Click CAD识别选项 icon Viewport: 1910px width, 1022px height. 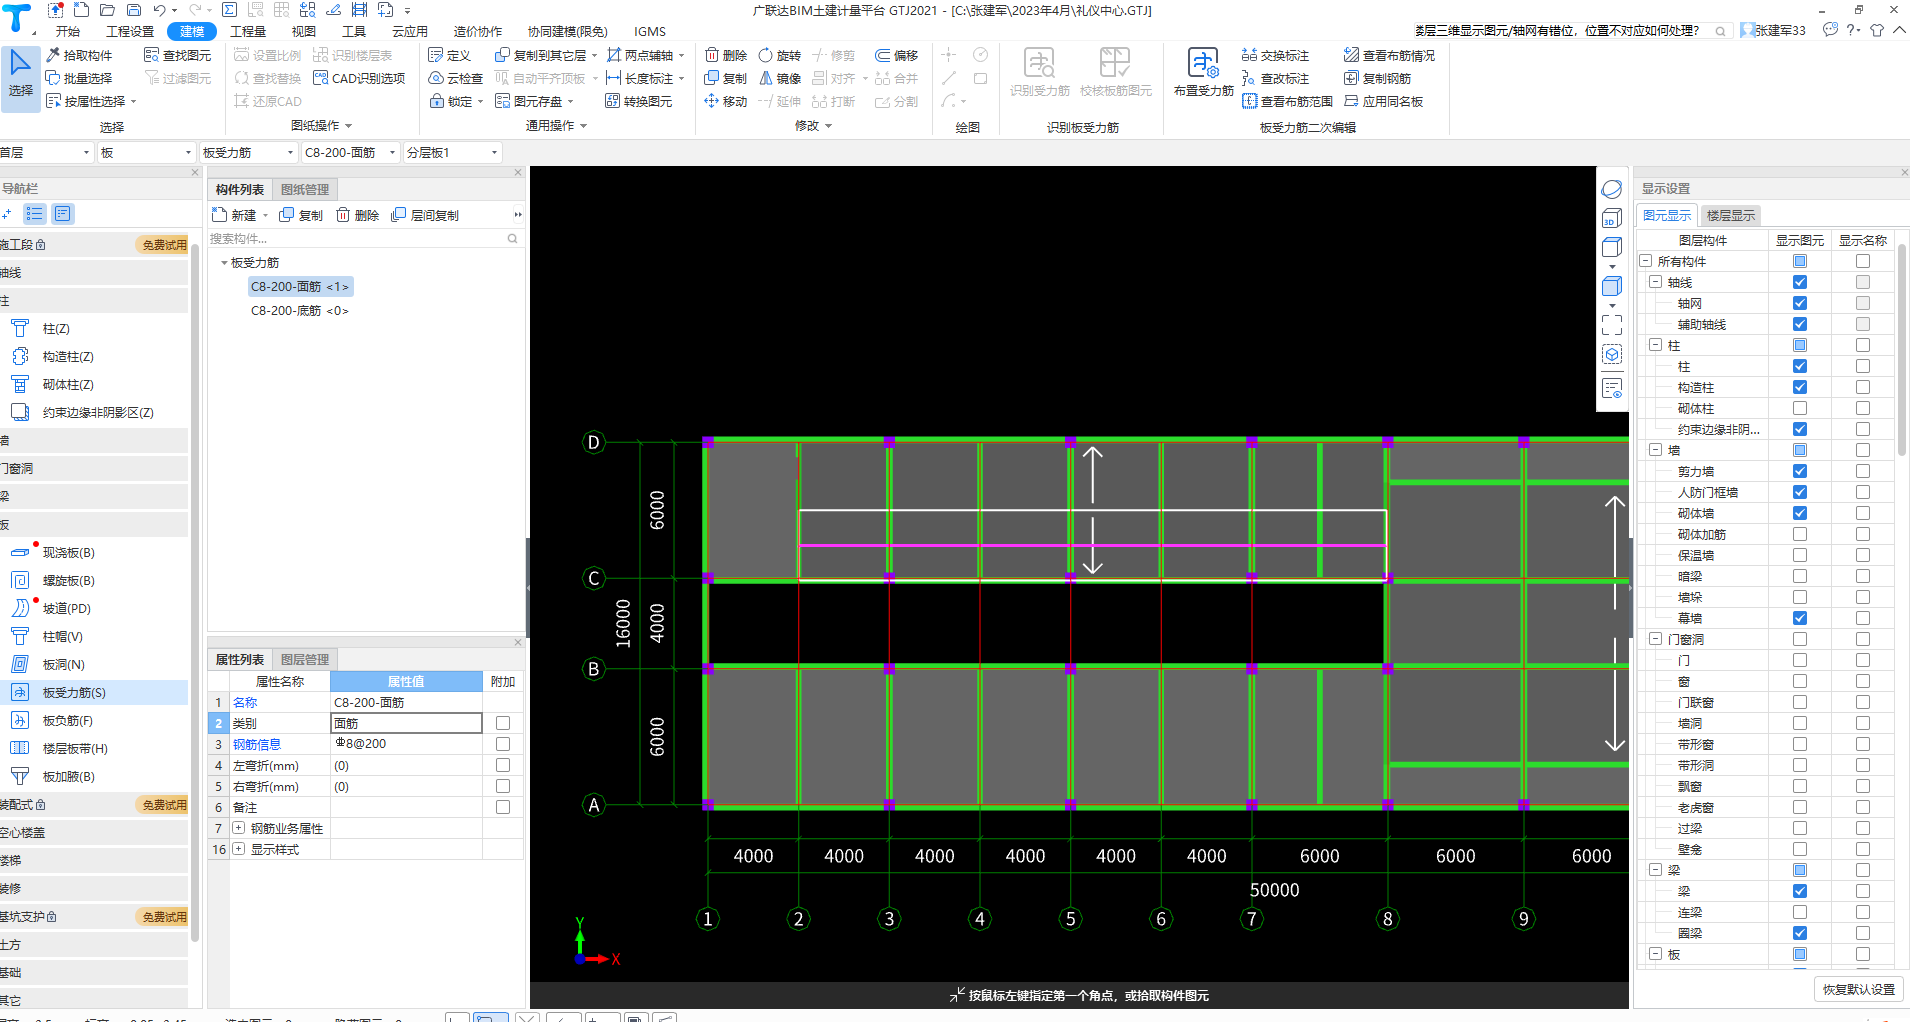pos(321,78)
